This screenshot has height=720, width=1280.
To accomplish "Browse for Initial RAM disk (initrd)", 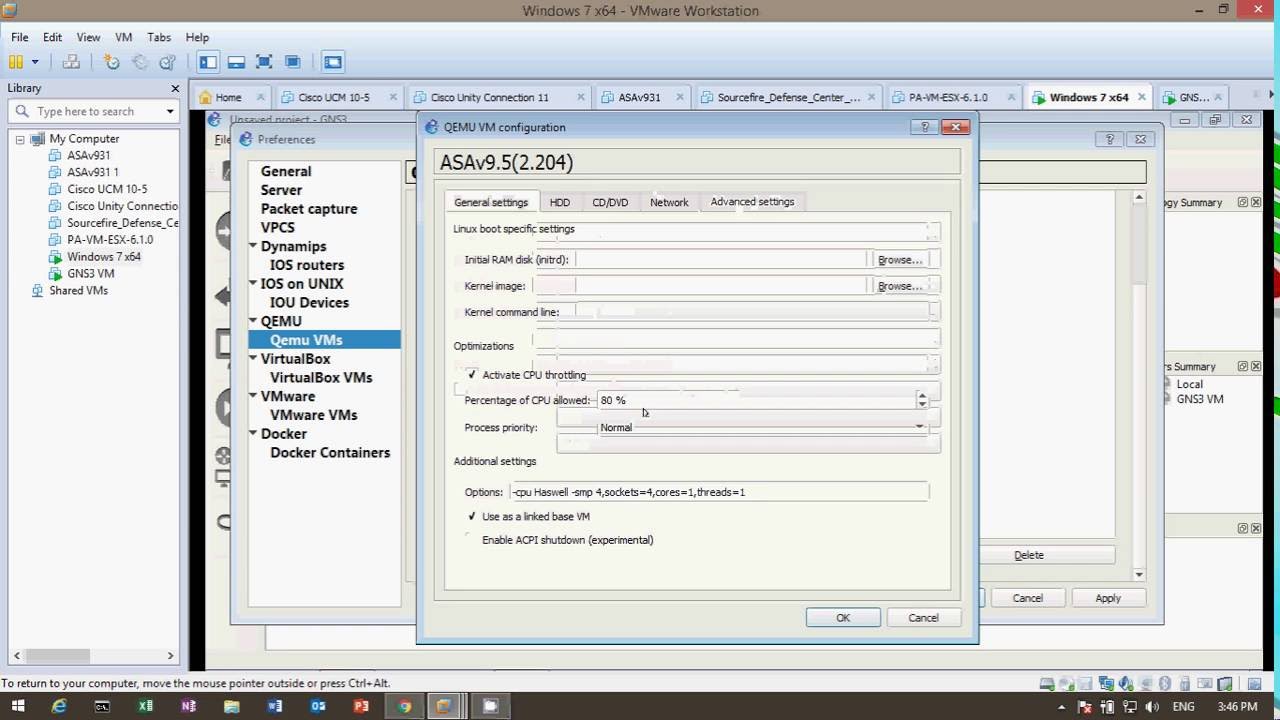I will tap(899, 259).
